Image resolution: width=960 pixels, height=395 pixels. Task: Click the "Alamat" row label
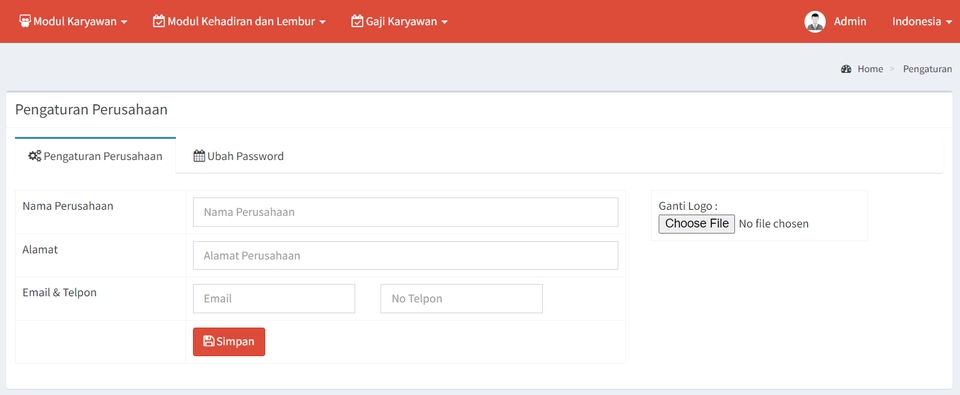point(40,249)
